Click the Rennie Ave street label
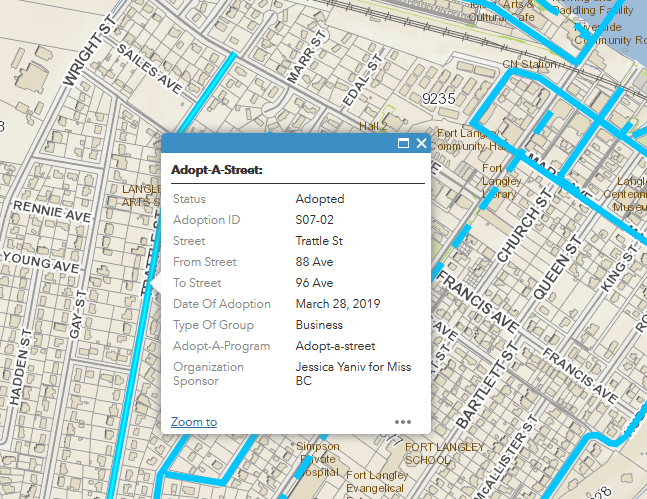Image resolution: width=647 pixels, height=499 pixels. (52, 212)
